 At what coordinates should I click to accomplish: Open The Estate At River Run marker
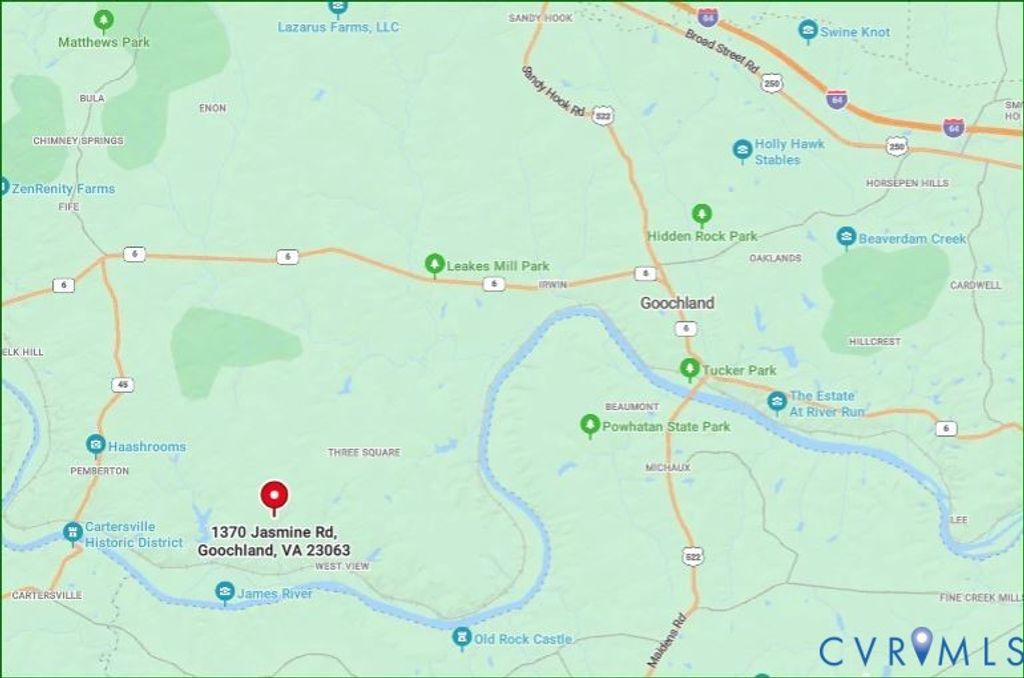(x=776, y=402)
